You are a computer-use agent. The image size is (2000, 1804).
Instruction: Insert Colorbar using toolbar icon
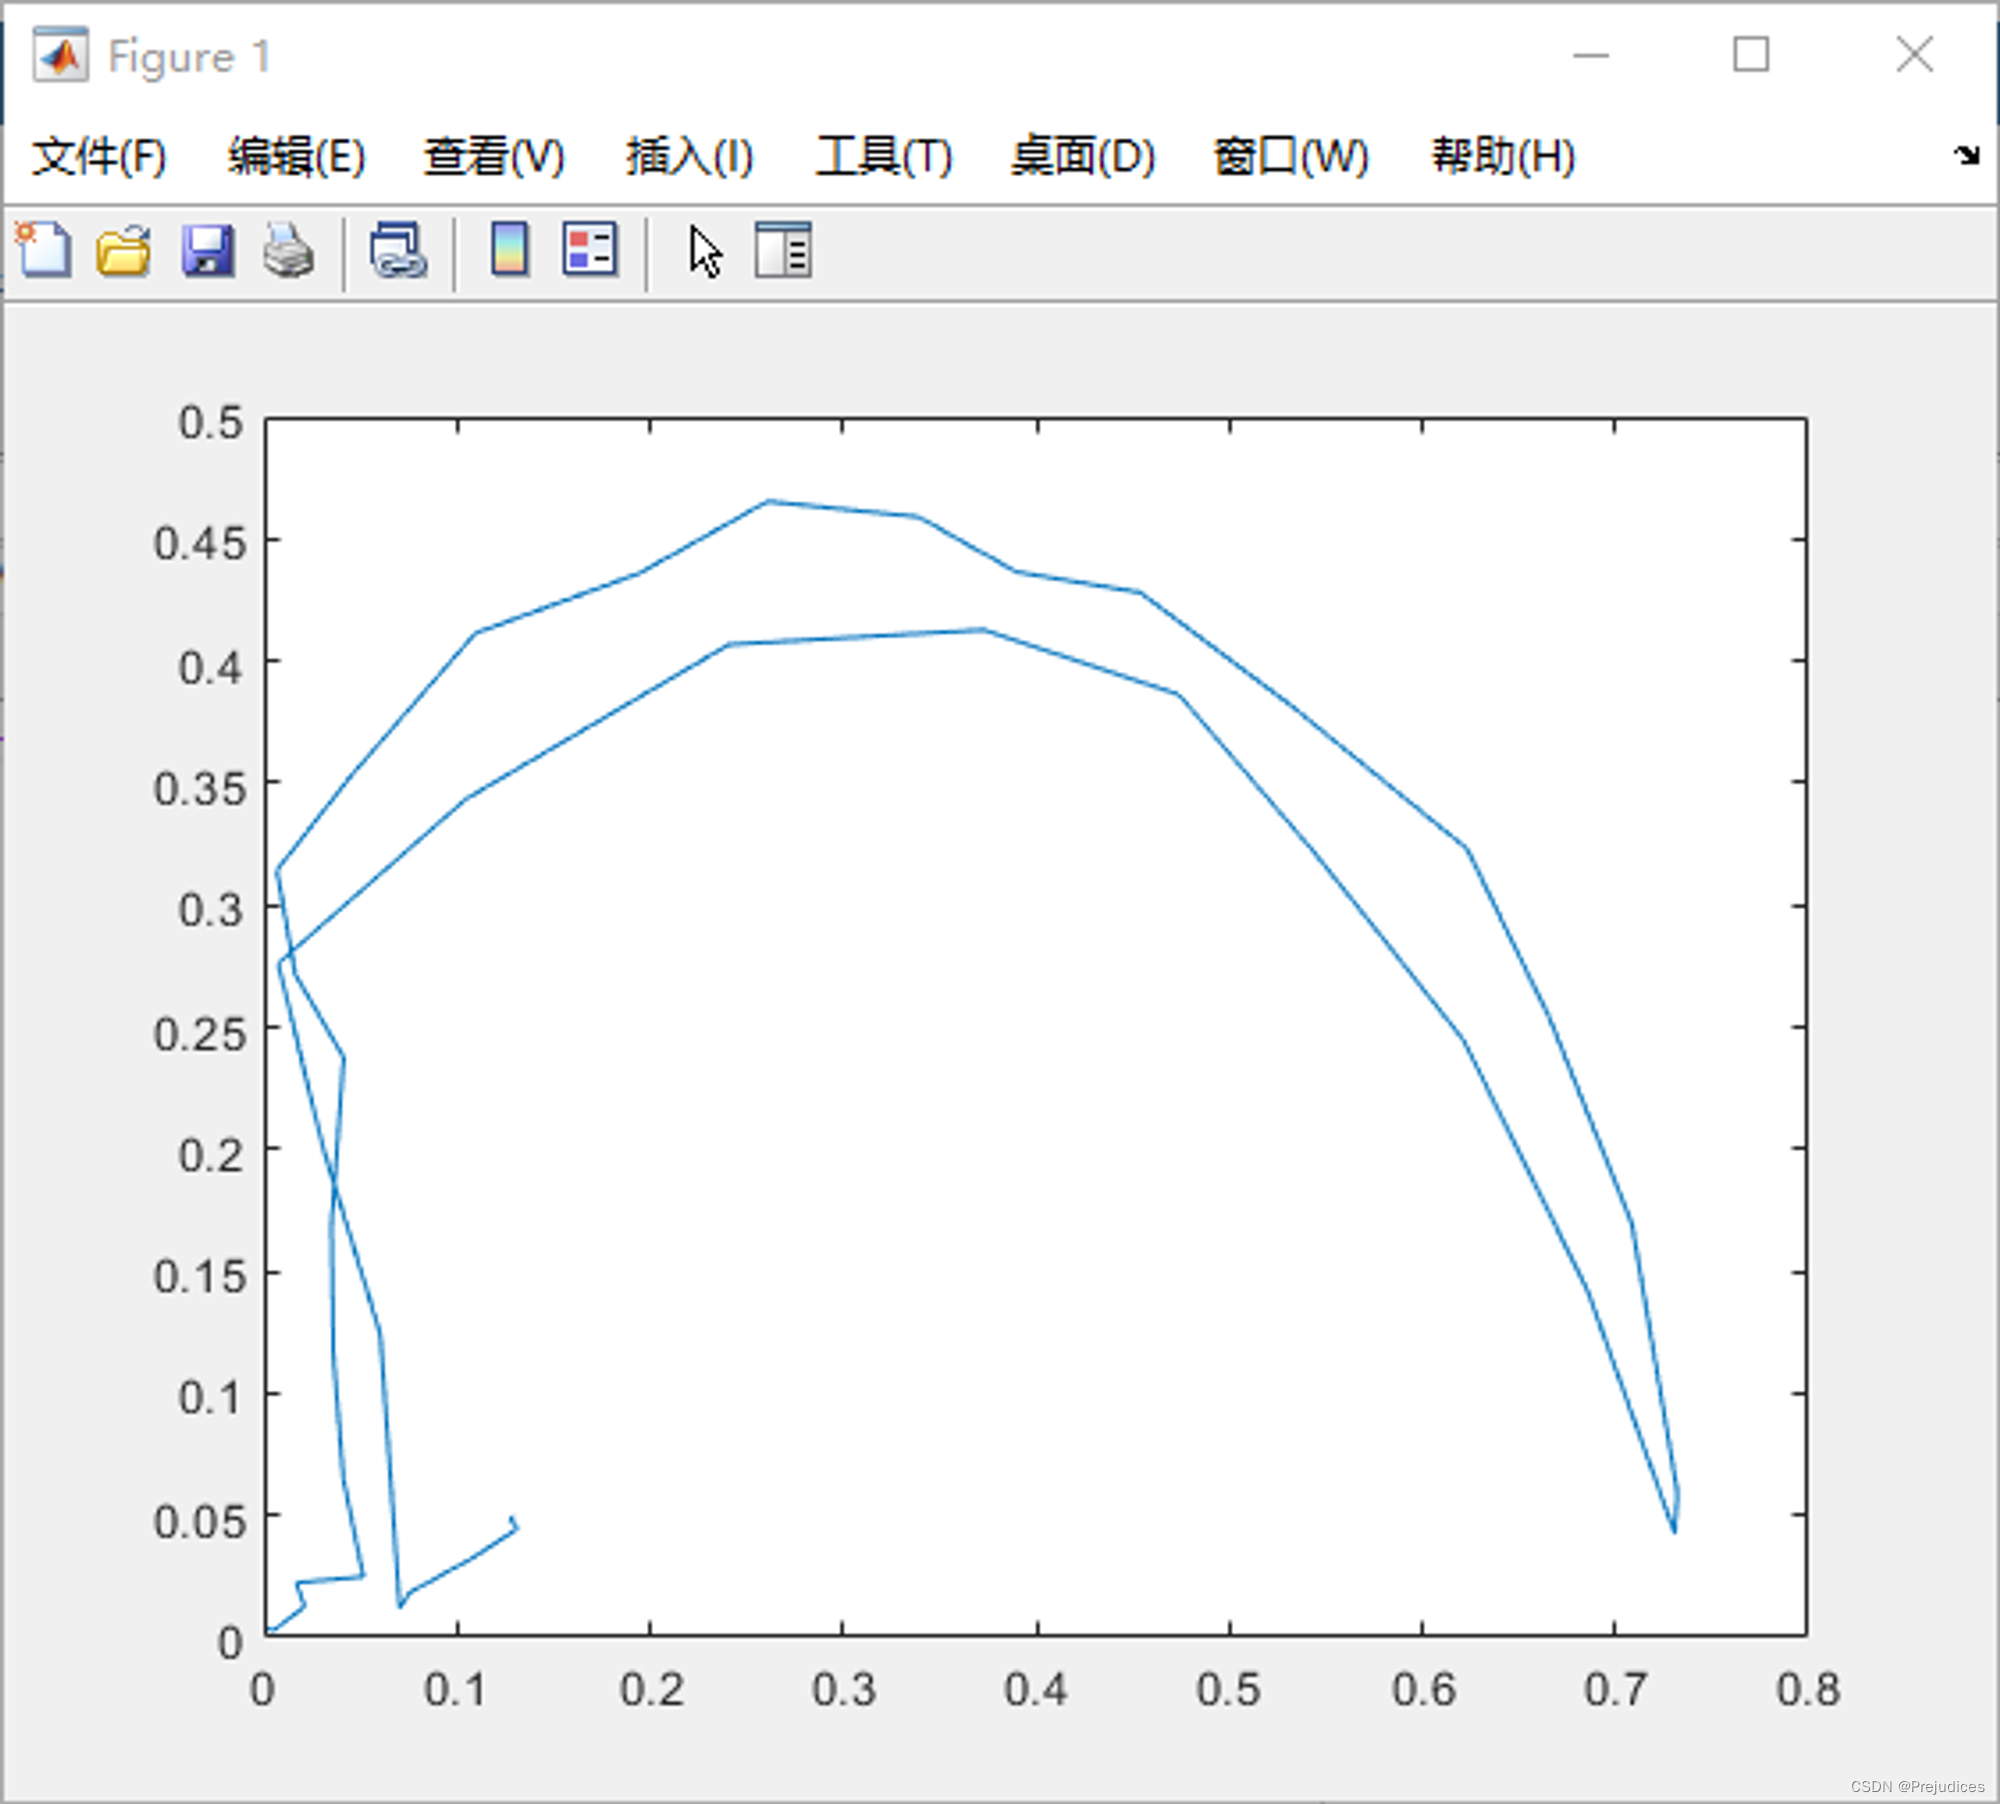coord(510,250)
